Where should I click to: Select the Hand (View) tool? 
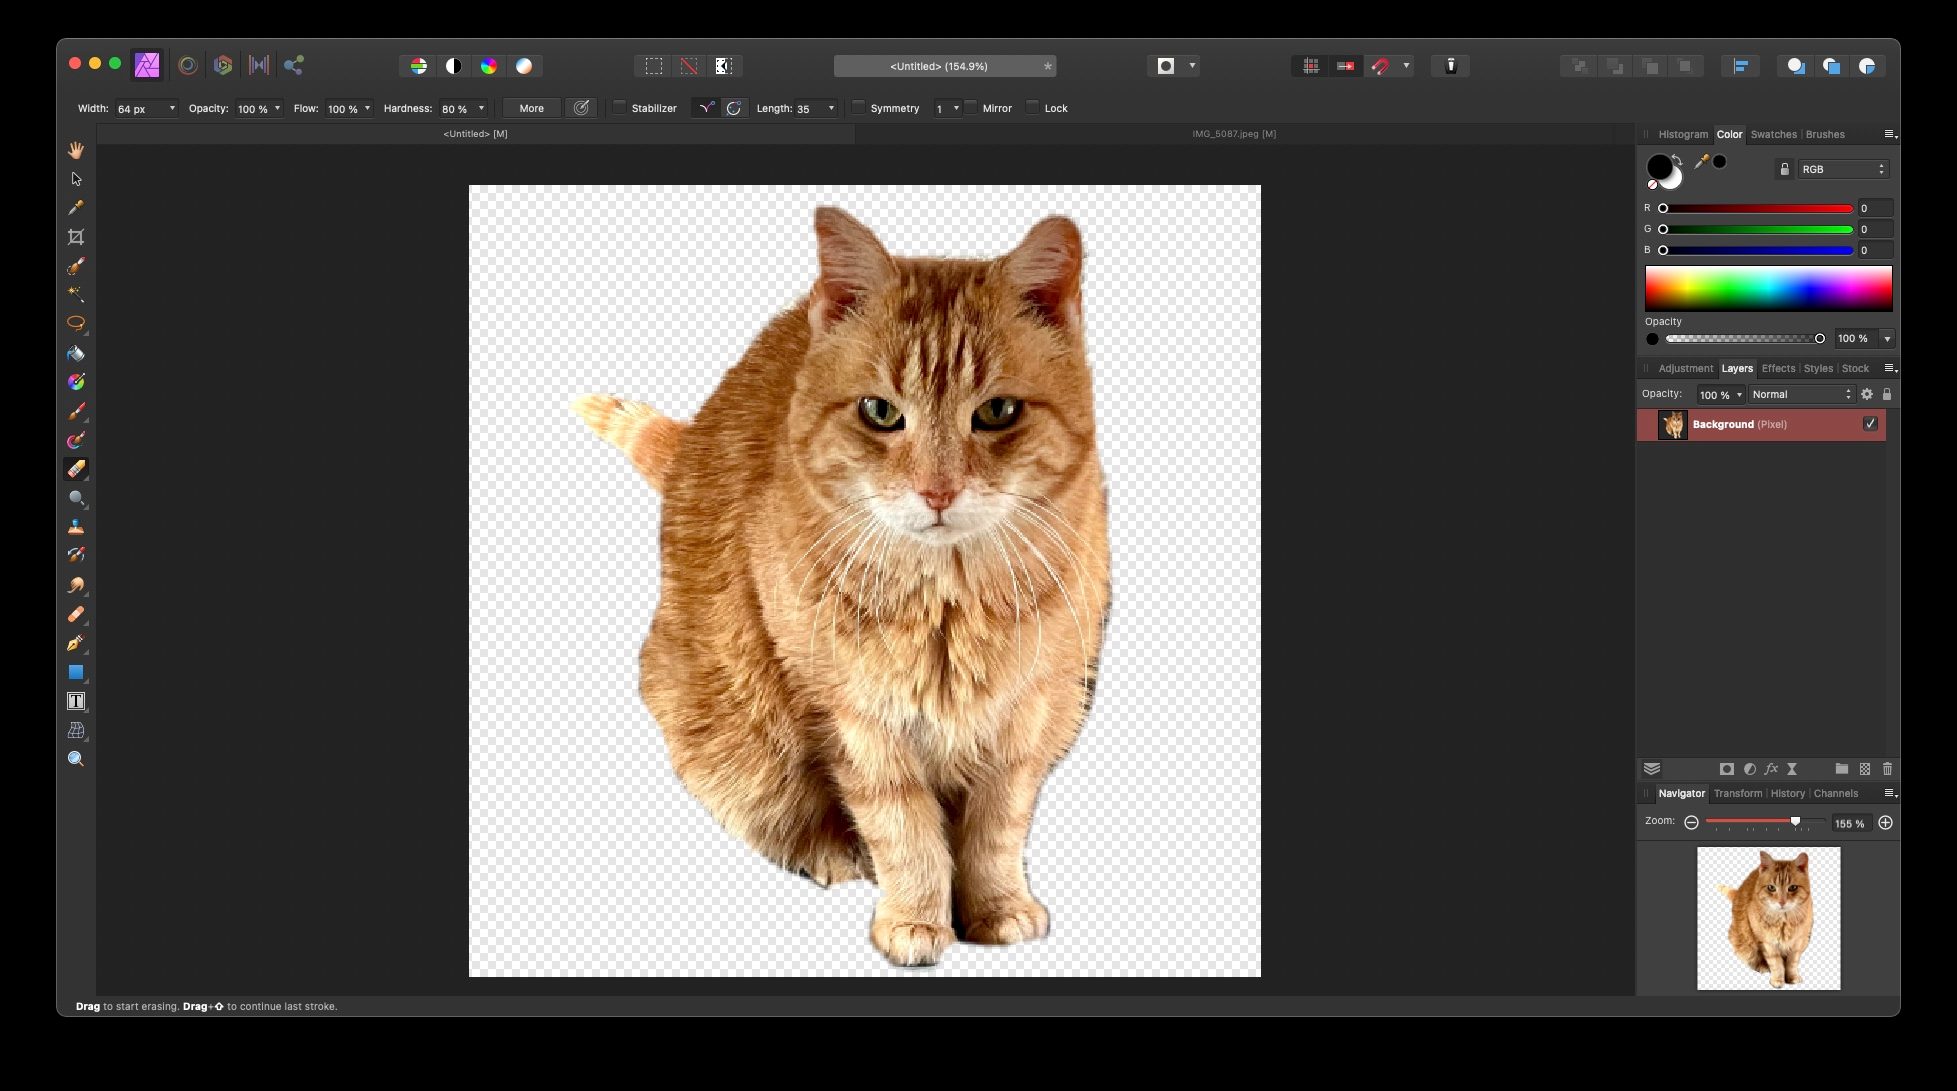76,150
